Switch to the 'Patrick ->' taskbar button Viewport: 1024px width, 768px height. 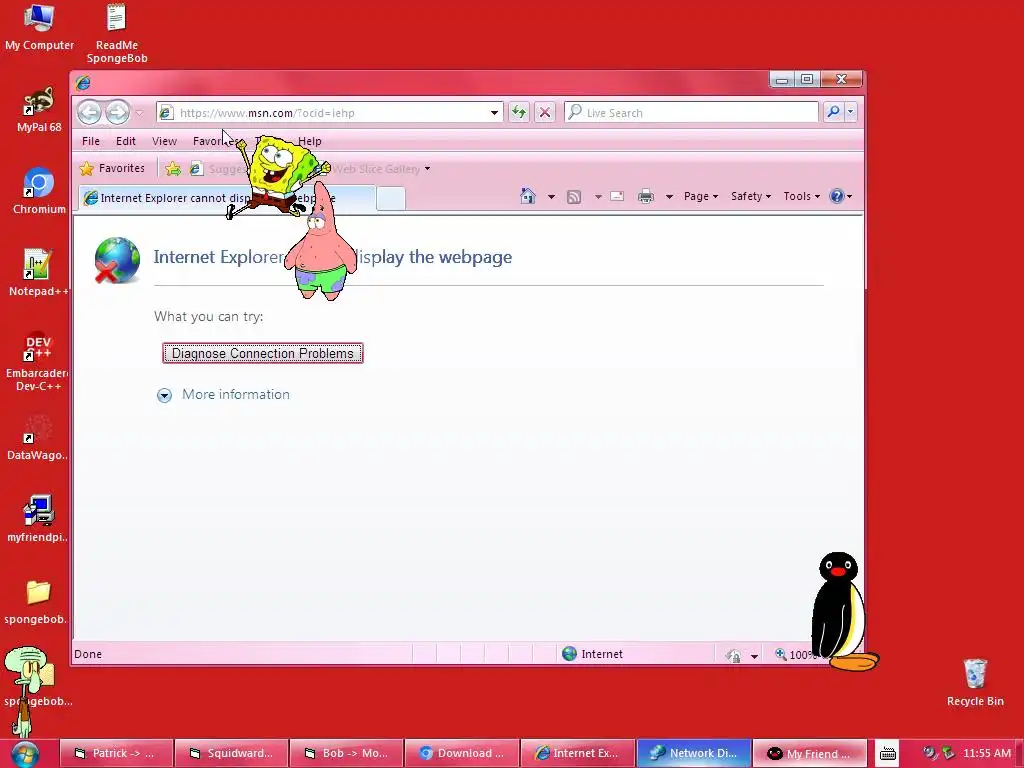tap(116, 753)
